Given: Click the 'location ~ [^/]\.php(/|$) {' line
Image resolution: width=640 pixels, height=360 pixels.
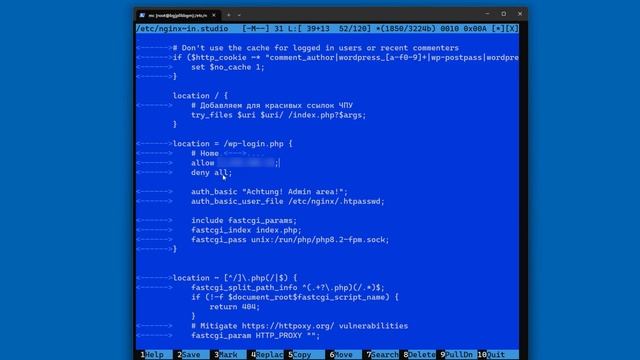Looking at the screenshot, I should point(235,278).
